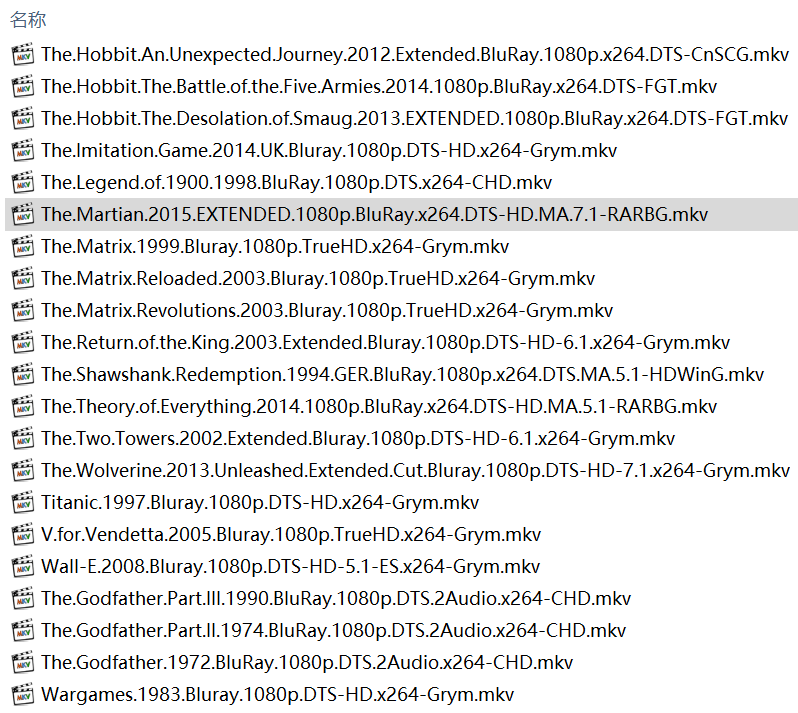
Task: Click MKV icon of Titanic.1997 file
Action: tap(23, 503)
